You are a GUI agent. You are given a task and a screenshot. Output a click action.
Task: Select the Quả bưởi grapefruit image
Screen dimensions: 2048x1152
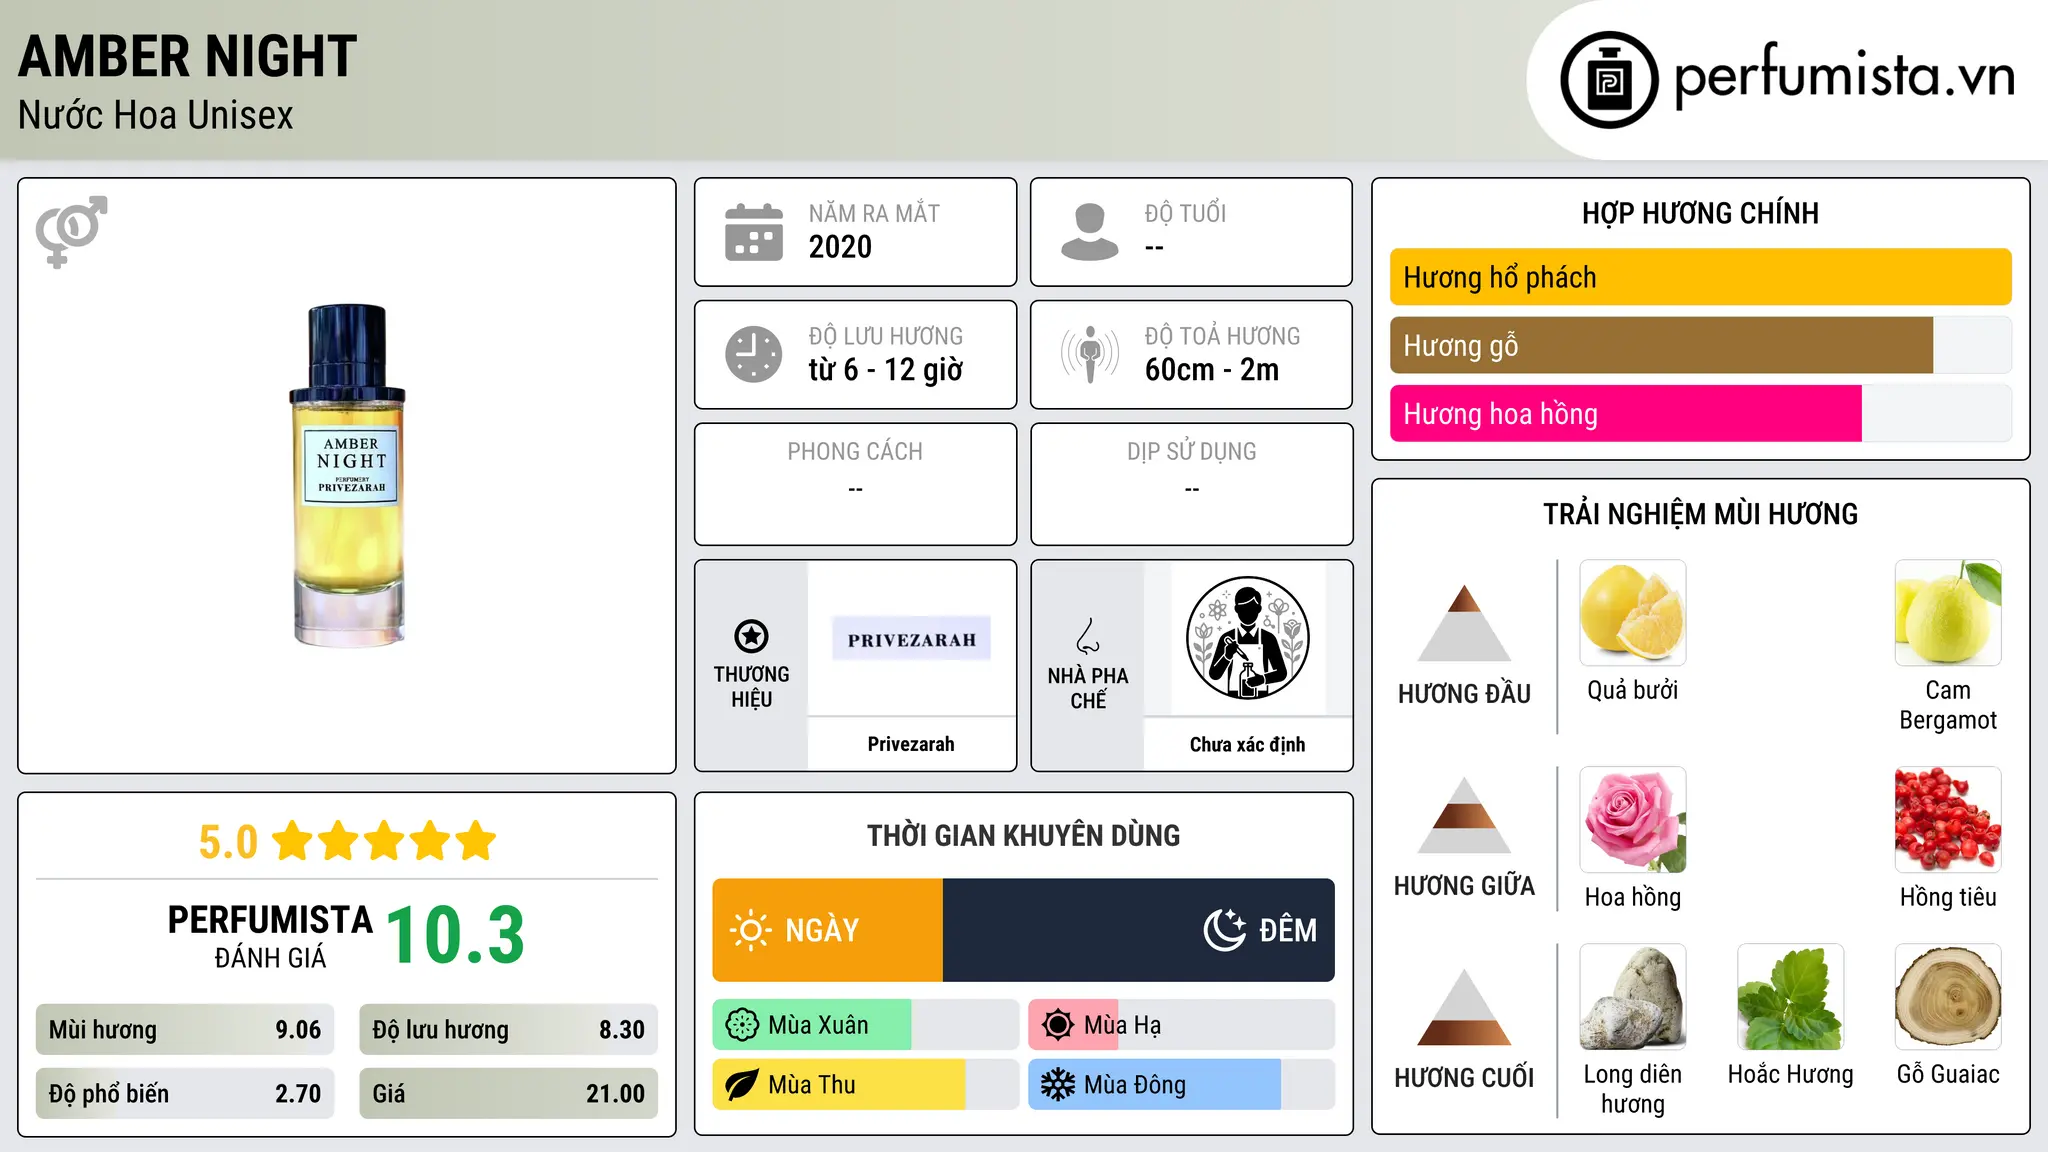point(1633,613)
